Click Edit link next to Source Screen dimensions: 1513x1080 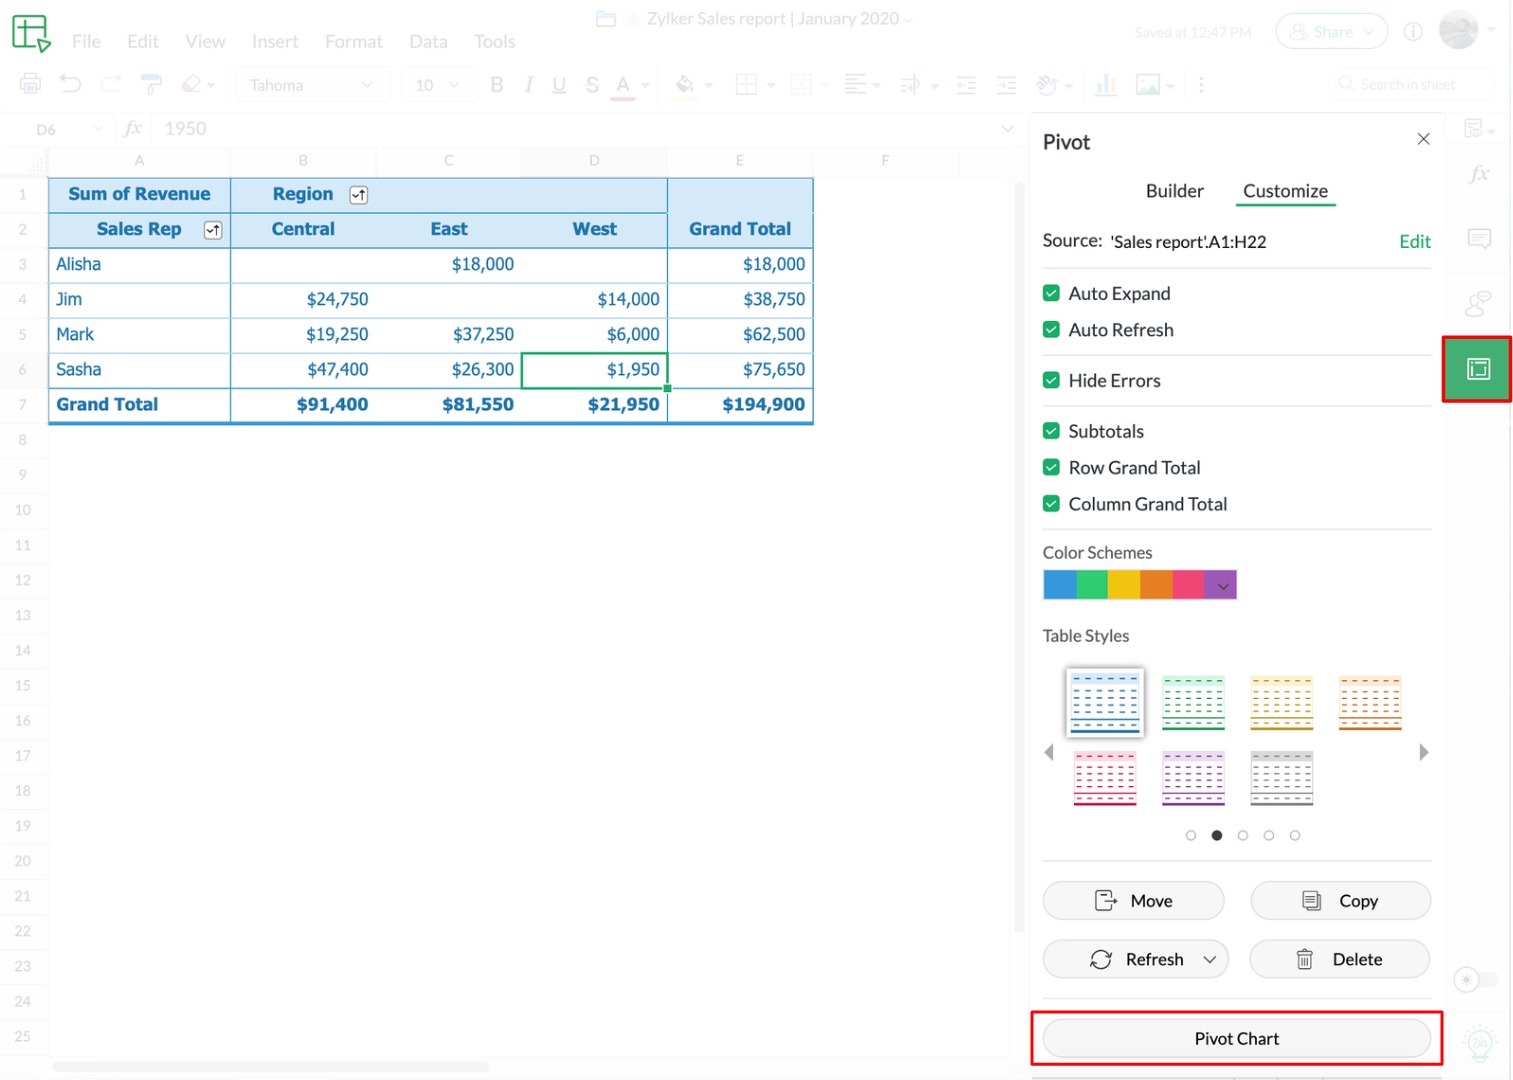(1414, 241)
